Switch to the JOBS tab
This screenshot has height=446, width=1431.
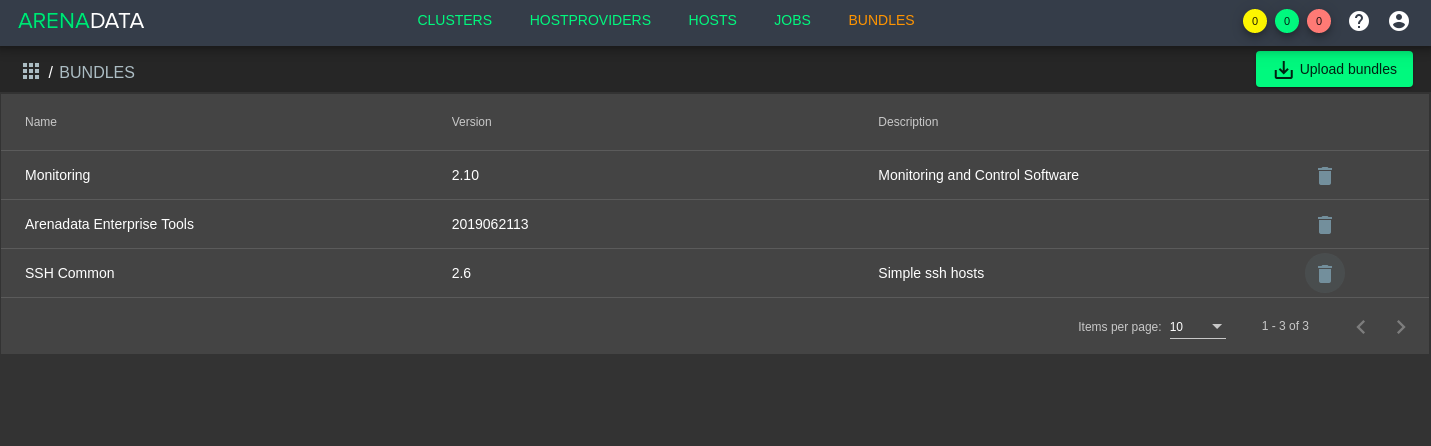tap(792, 20)
